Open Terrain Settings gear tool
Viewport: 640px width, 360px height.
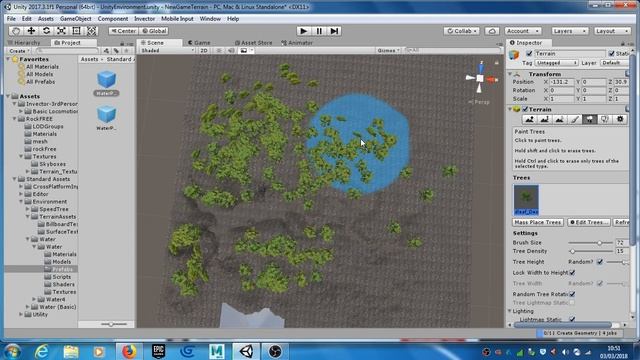click(x=620, y=119)
